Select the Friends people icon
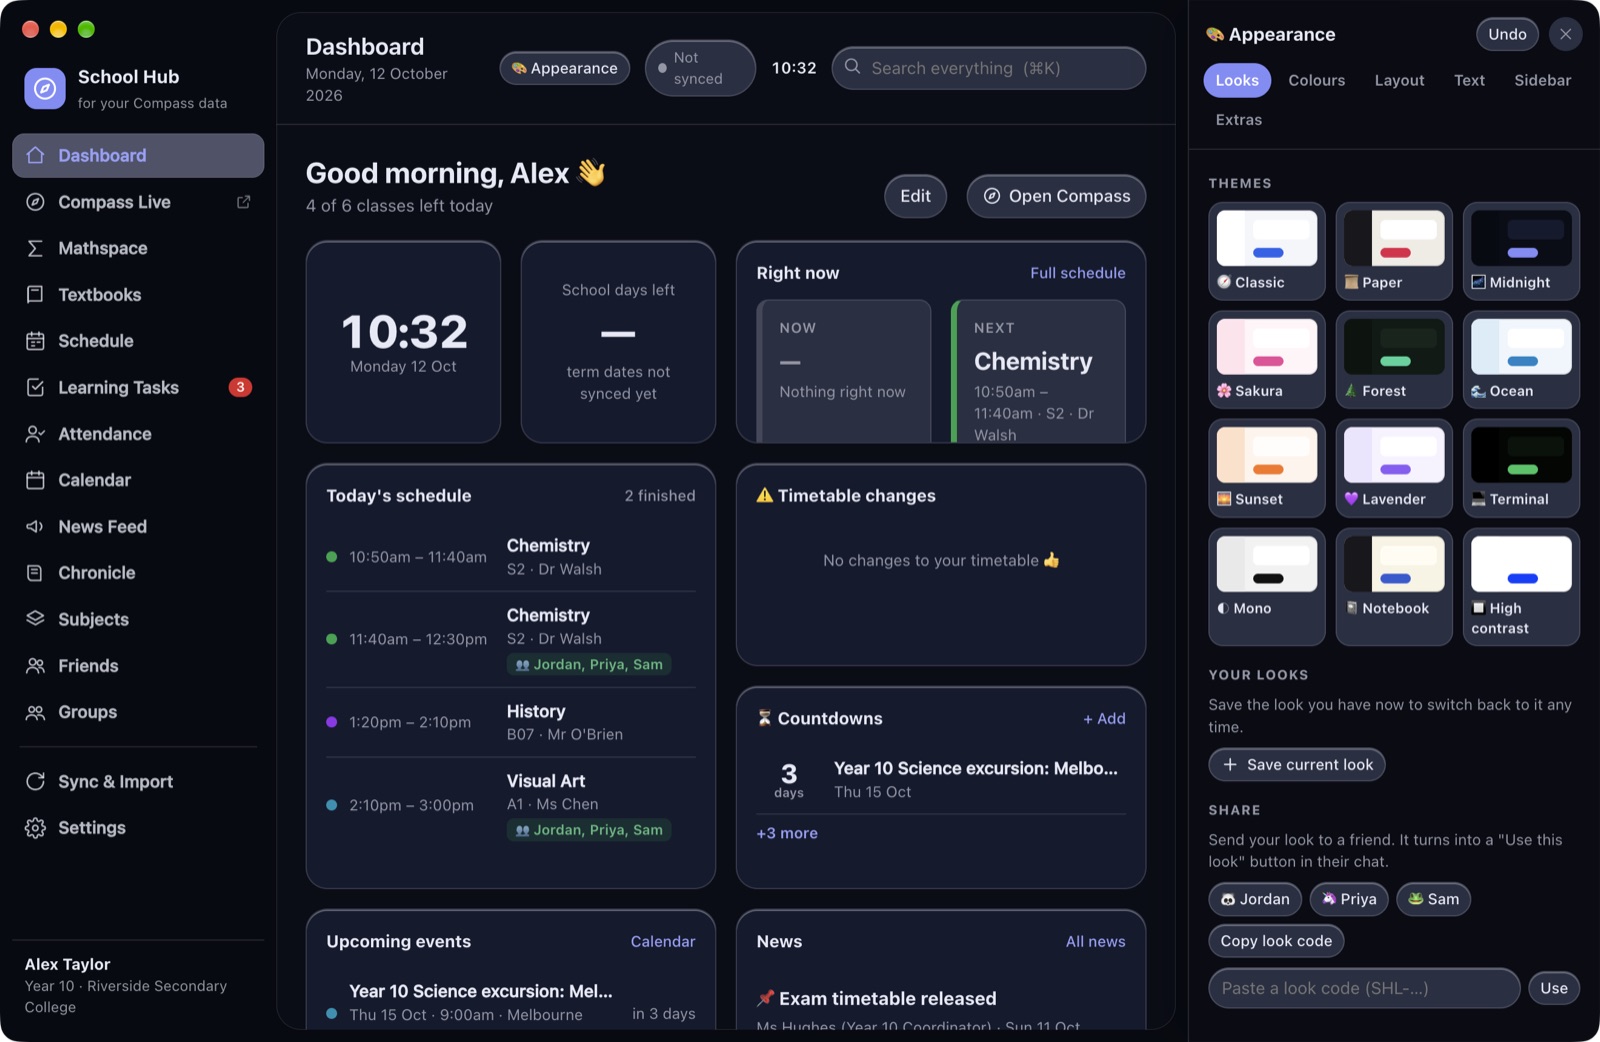 coord(35,666)
